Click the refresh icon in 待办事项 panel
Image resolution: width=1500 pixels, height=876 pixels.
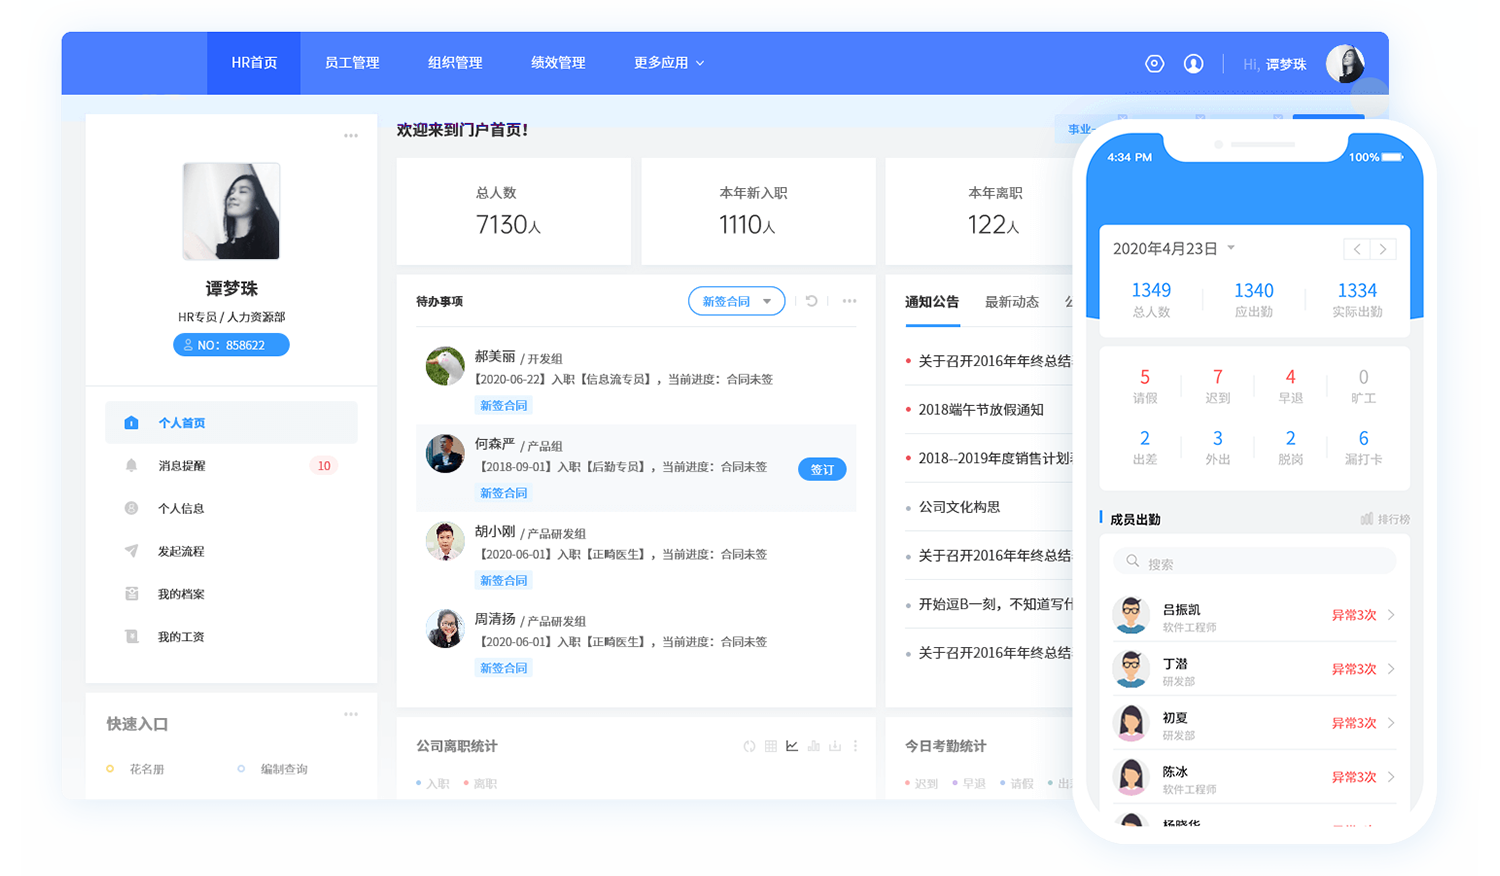tap(811, 301)
